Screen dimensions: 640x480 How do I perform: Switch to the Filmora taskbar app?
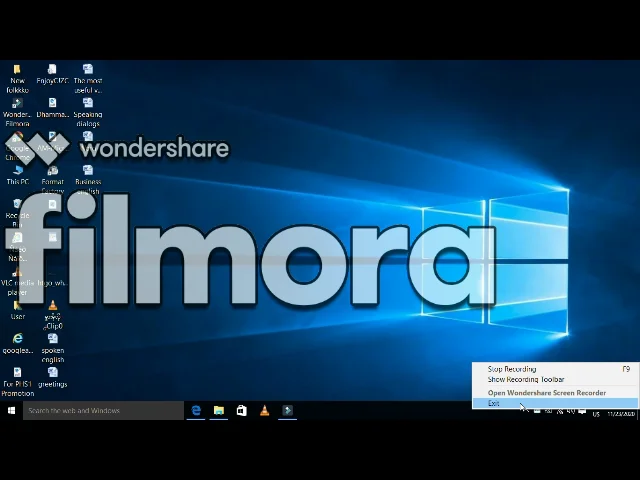coord(287,411)
